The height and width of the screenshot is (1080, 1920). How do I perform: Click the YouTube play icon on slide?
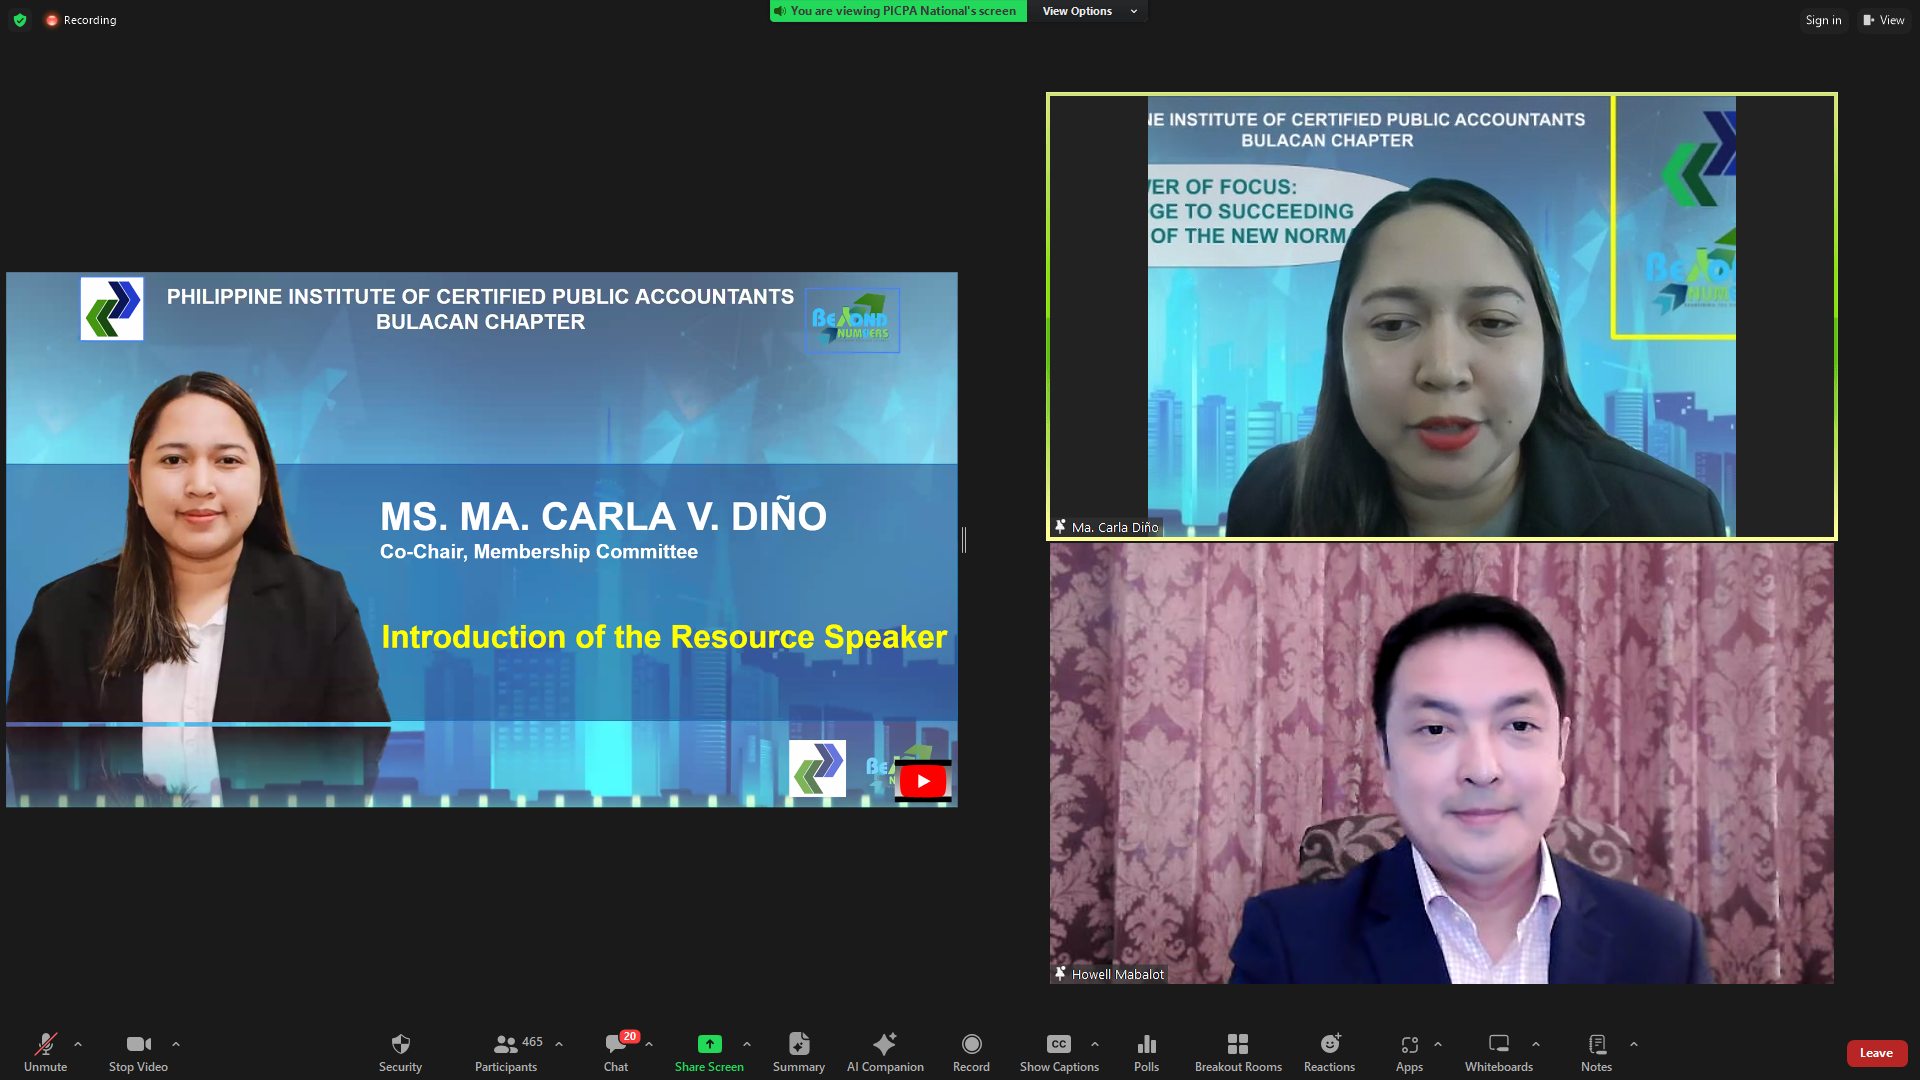[x=923, y=781]
